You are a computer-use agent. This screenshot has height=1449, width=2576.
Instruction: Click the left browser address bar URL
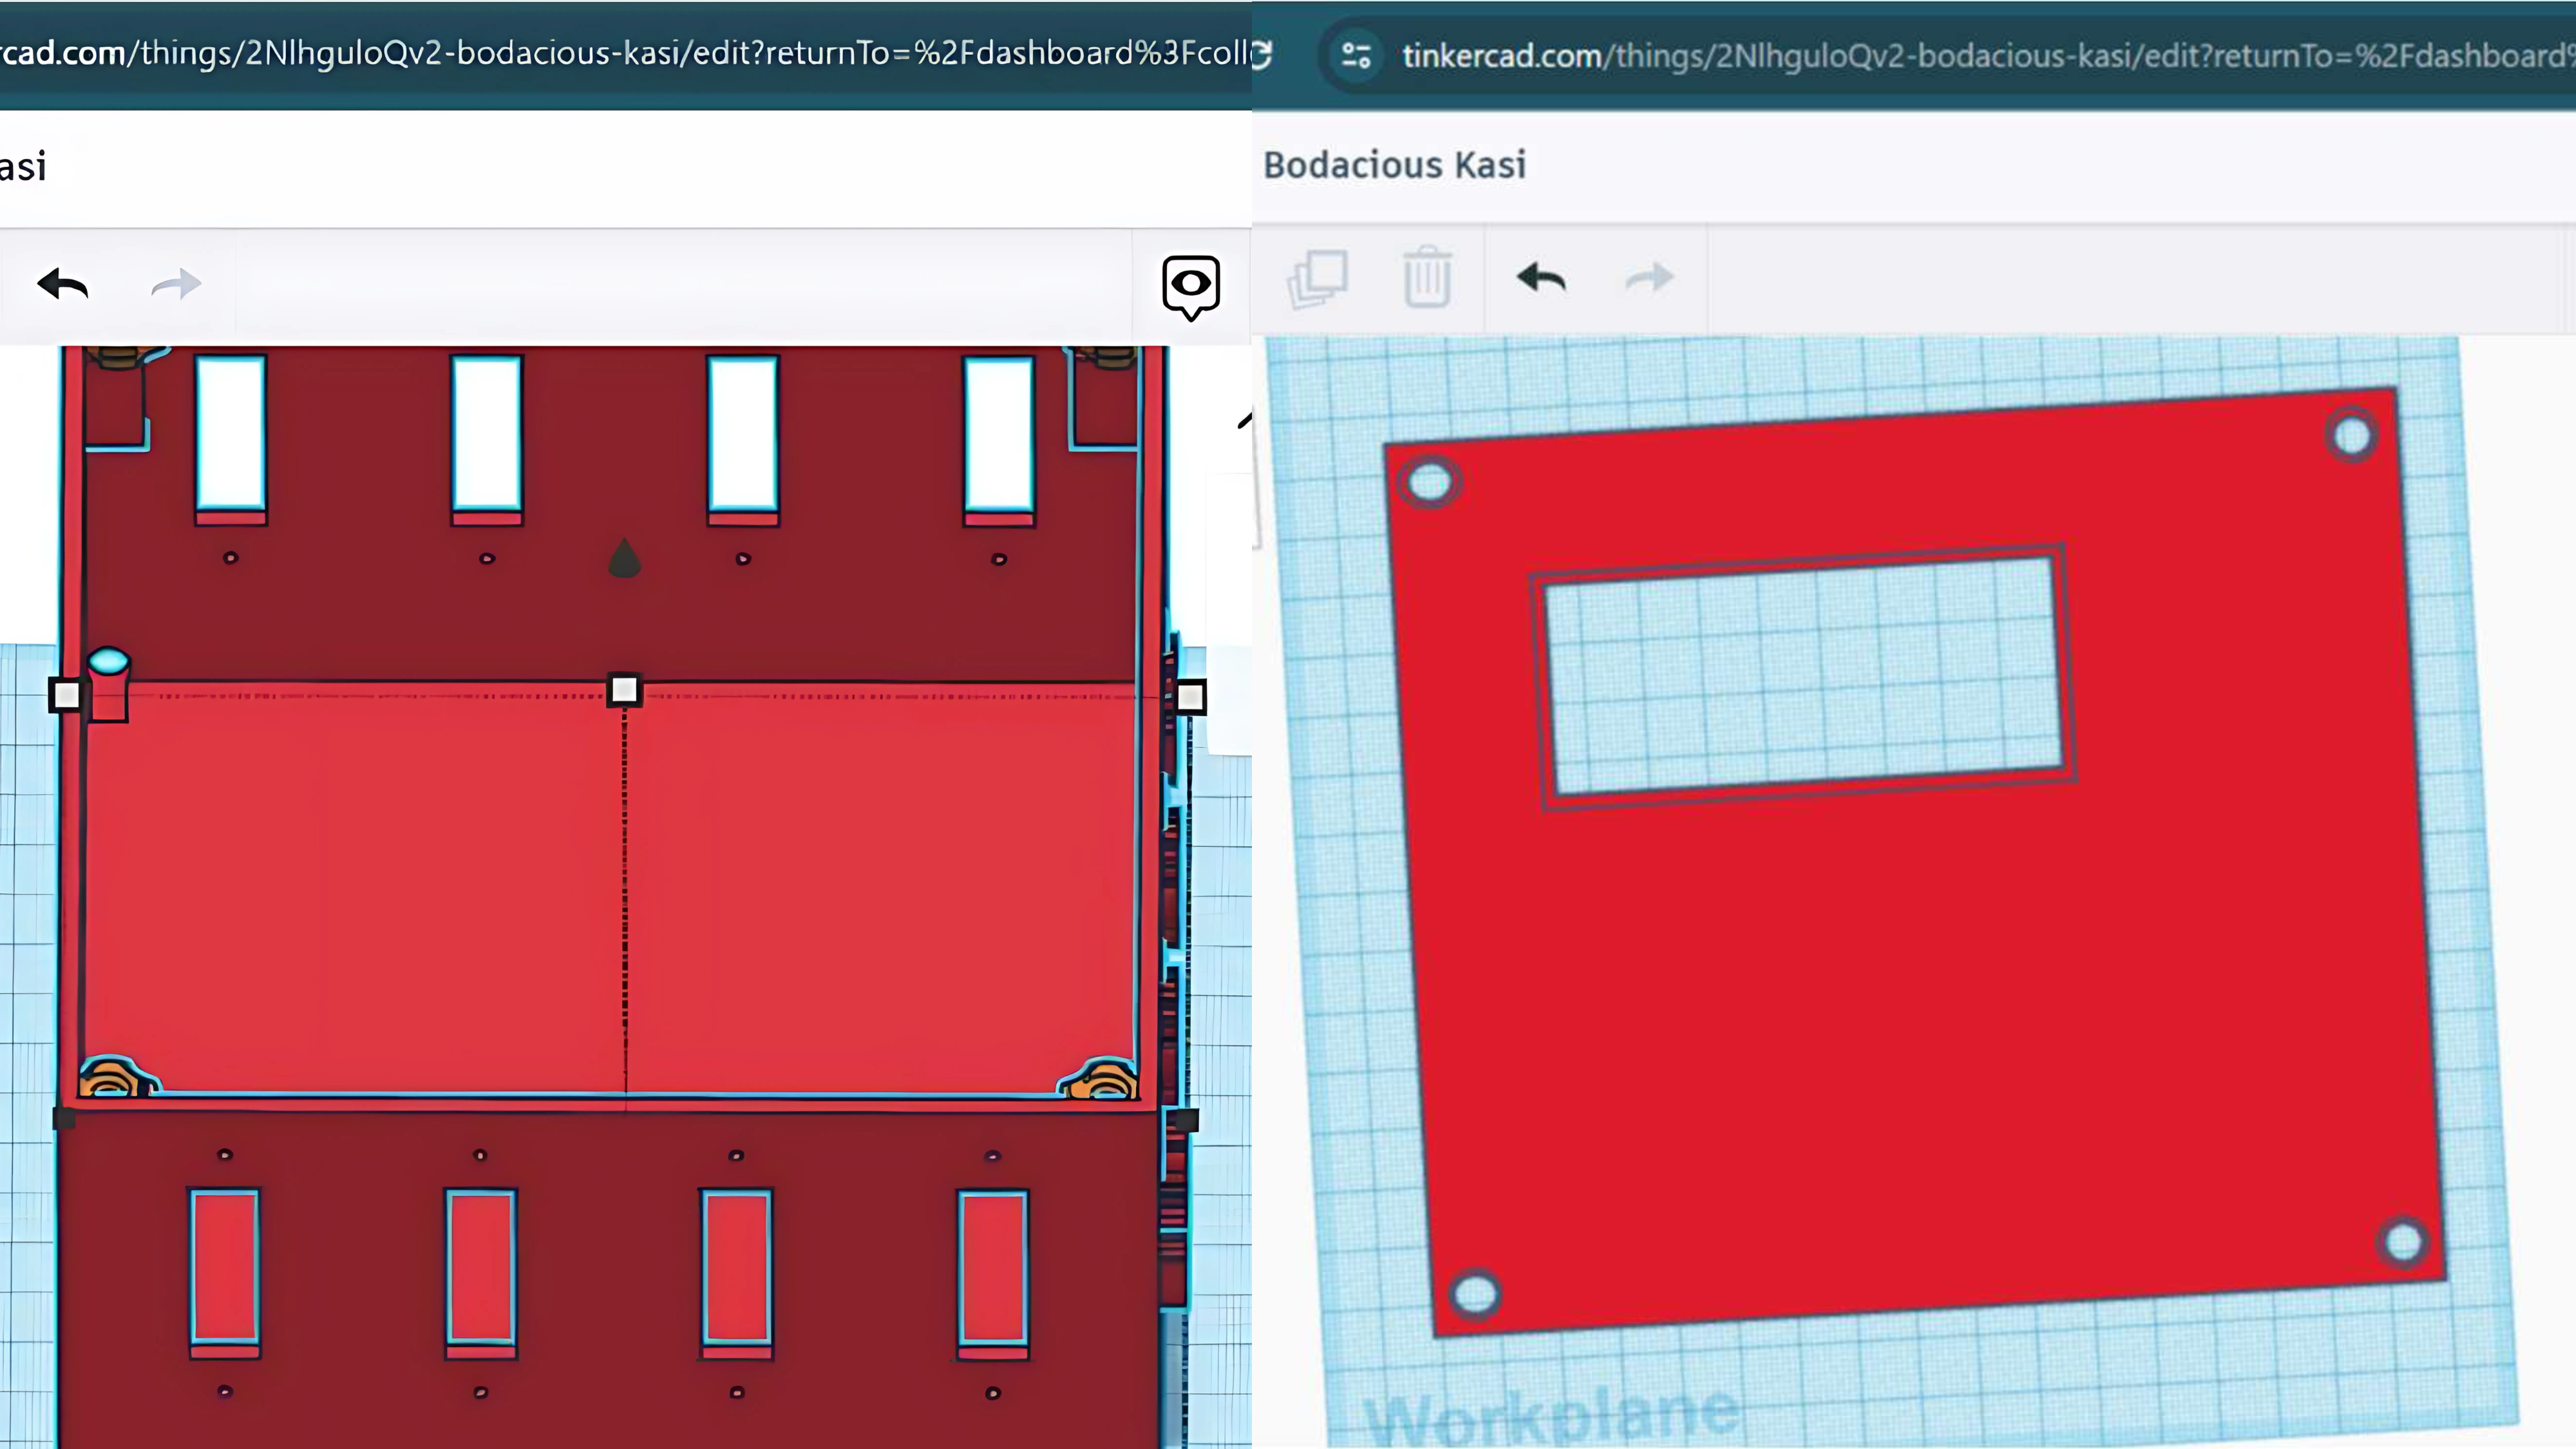tap(620, 53)
